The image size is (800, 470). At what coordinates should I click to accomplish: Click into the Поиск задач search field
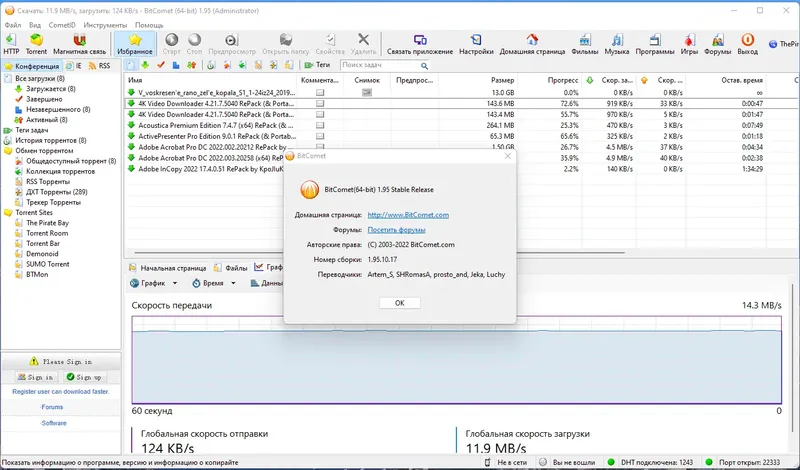379,65
